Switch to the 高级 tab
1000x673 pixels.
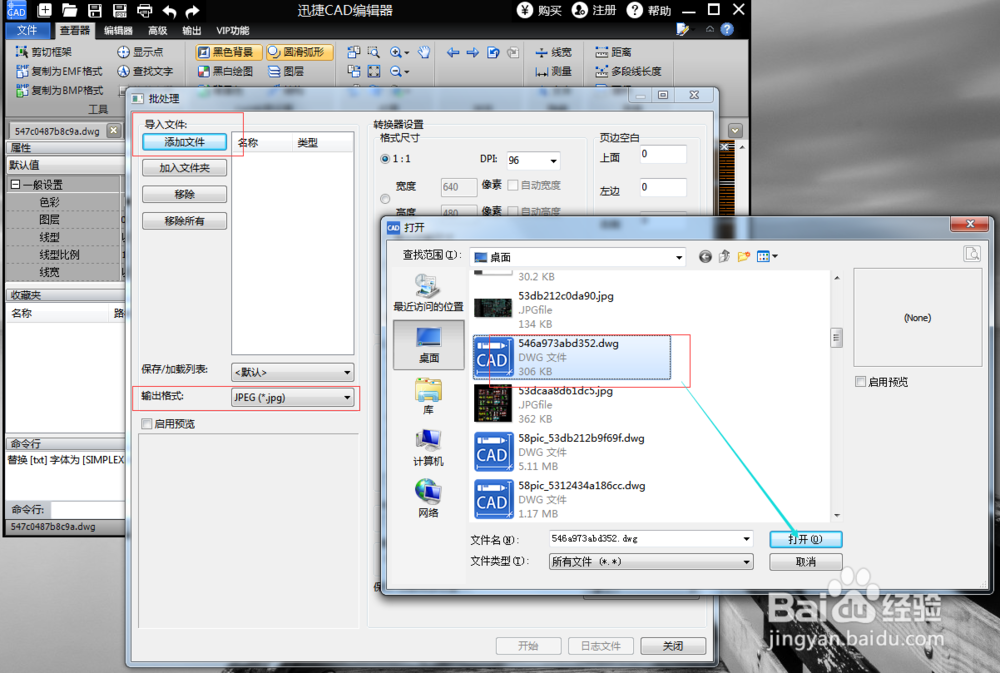pyautogui.click(x=157, y=30)
